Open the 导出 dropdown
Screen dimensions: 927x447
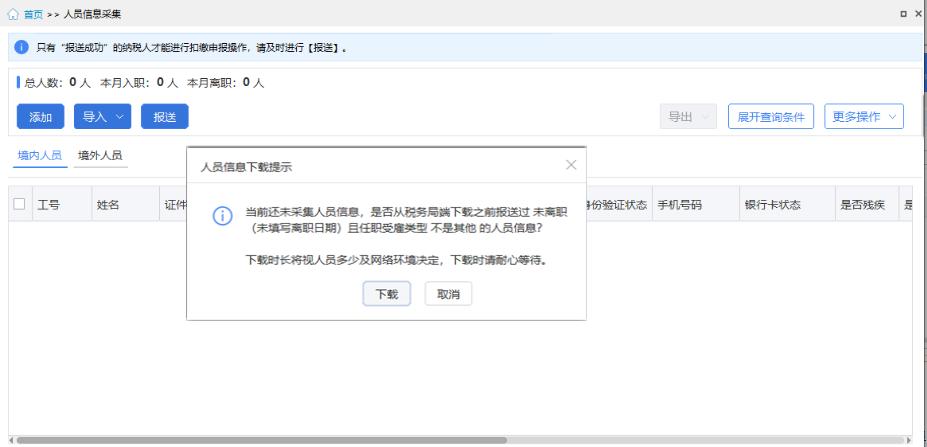coord(688,117)
